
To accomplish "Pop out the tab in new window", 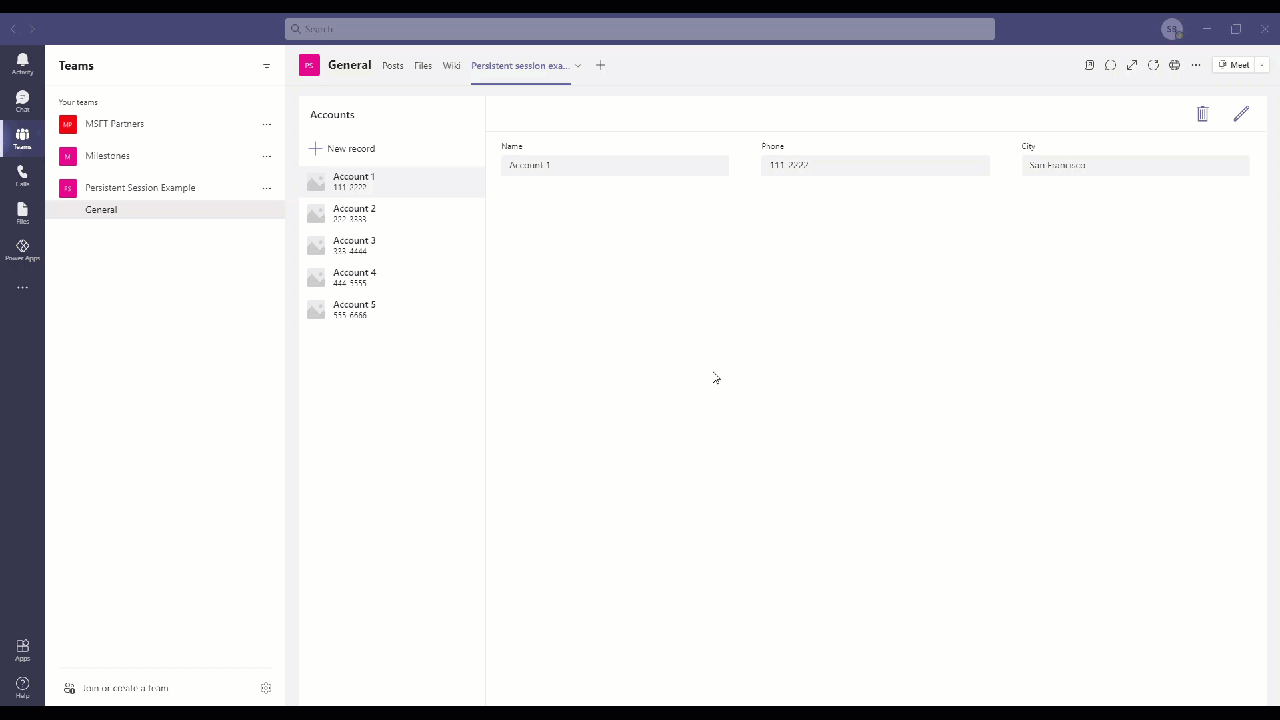I will [1090, 65].
